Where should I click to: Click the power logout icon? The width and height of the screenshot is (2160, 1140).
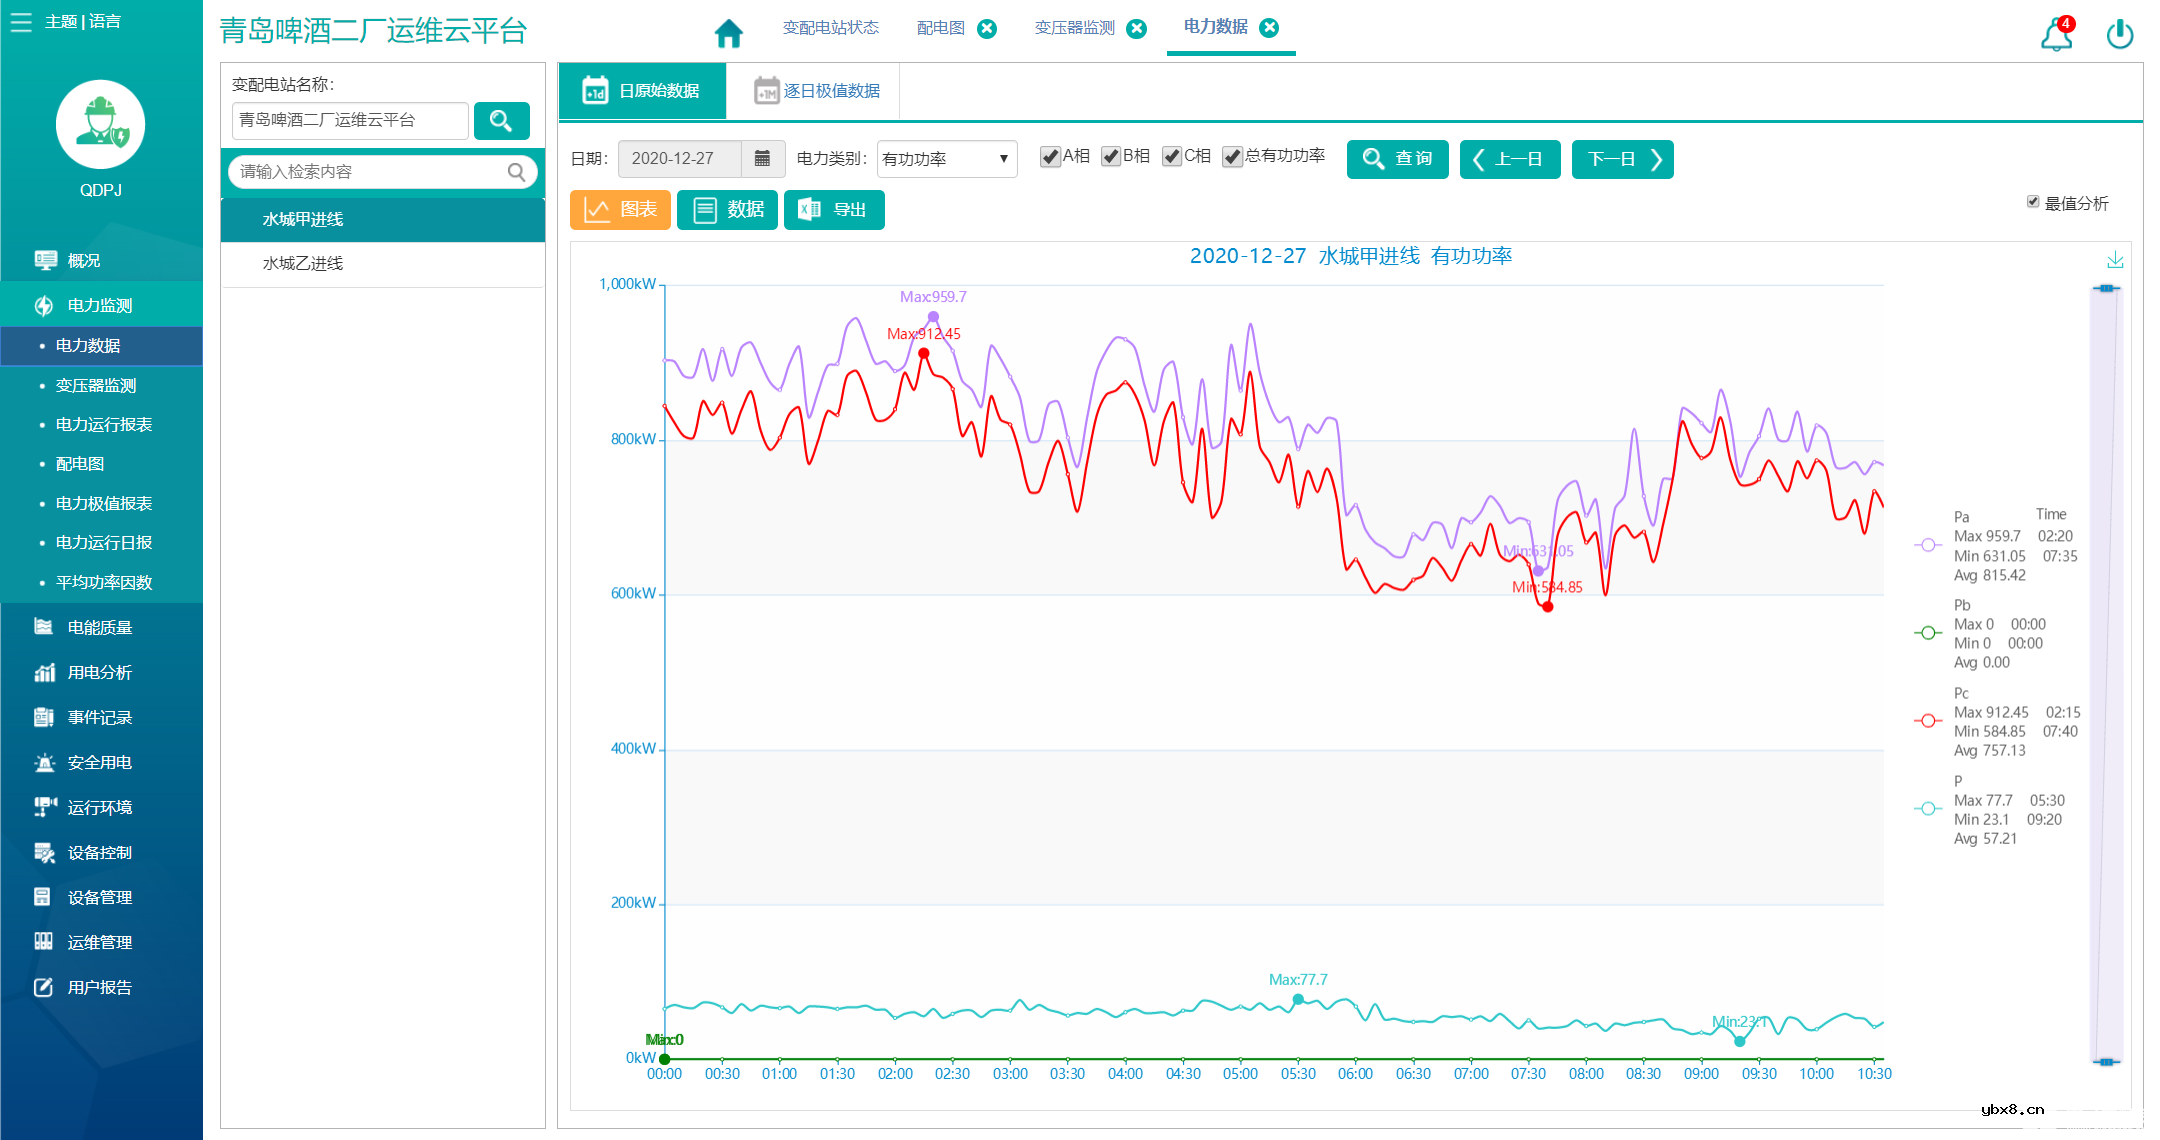pyautogui.click(x=2119, y=34)
